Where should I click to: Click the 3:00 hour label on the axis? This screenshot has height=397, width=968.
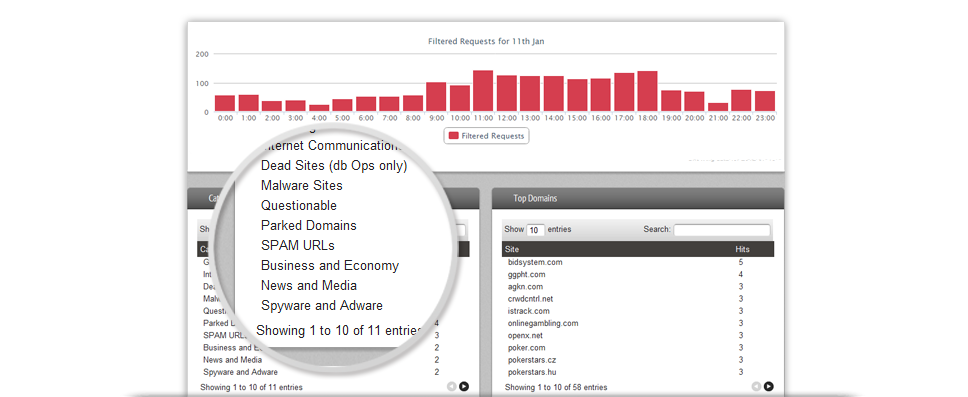point(296,118)
